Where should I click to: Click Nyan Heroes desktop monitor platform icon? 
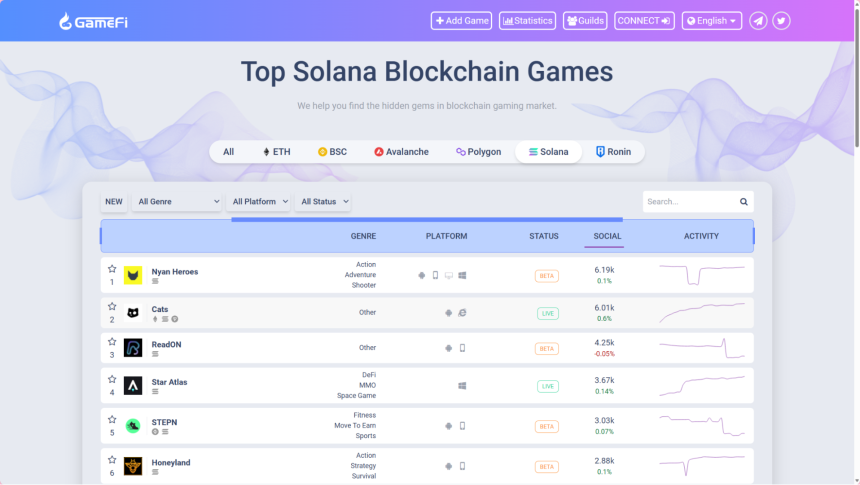click(449, 275)
